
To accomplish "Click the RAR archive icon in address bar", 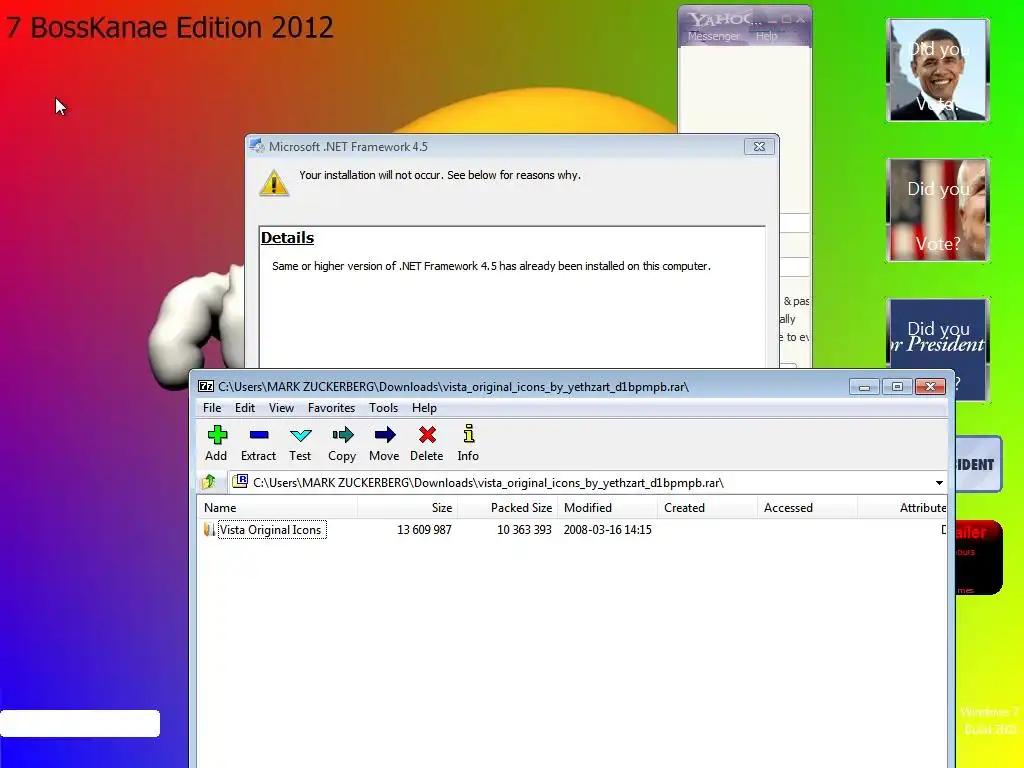I will [x=240, y=482].
